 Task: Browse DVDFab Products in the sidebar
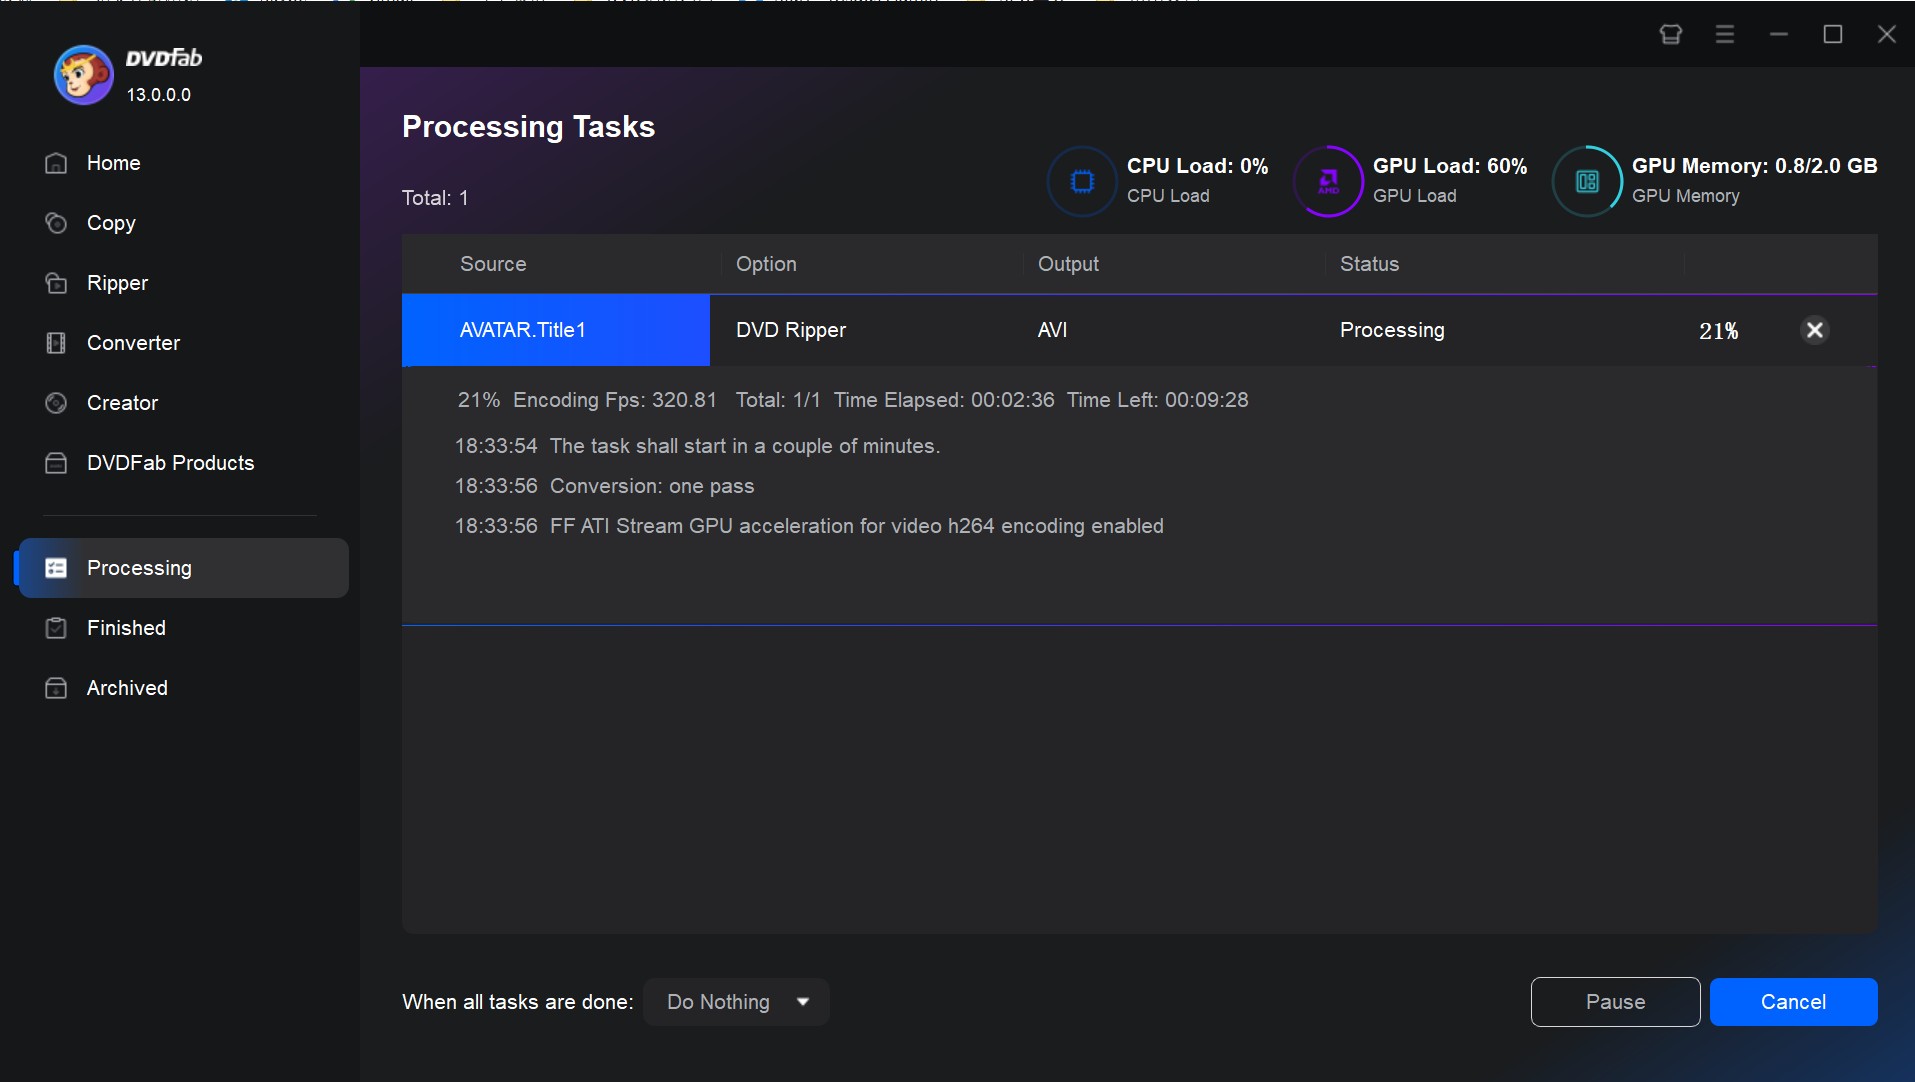click(x=169, y=463)
